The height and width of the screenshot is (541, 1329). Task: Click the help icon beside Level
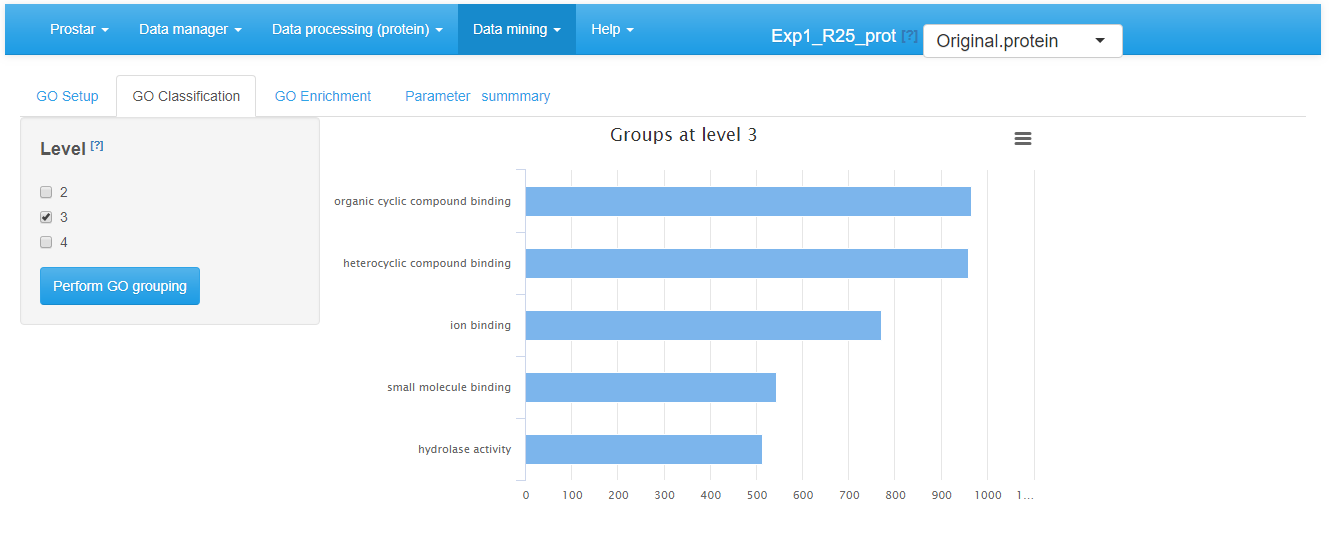click(97, 146)
